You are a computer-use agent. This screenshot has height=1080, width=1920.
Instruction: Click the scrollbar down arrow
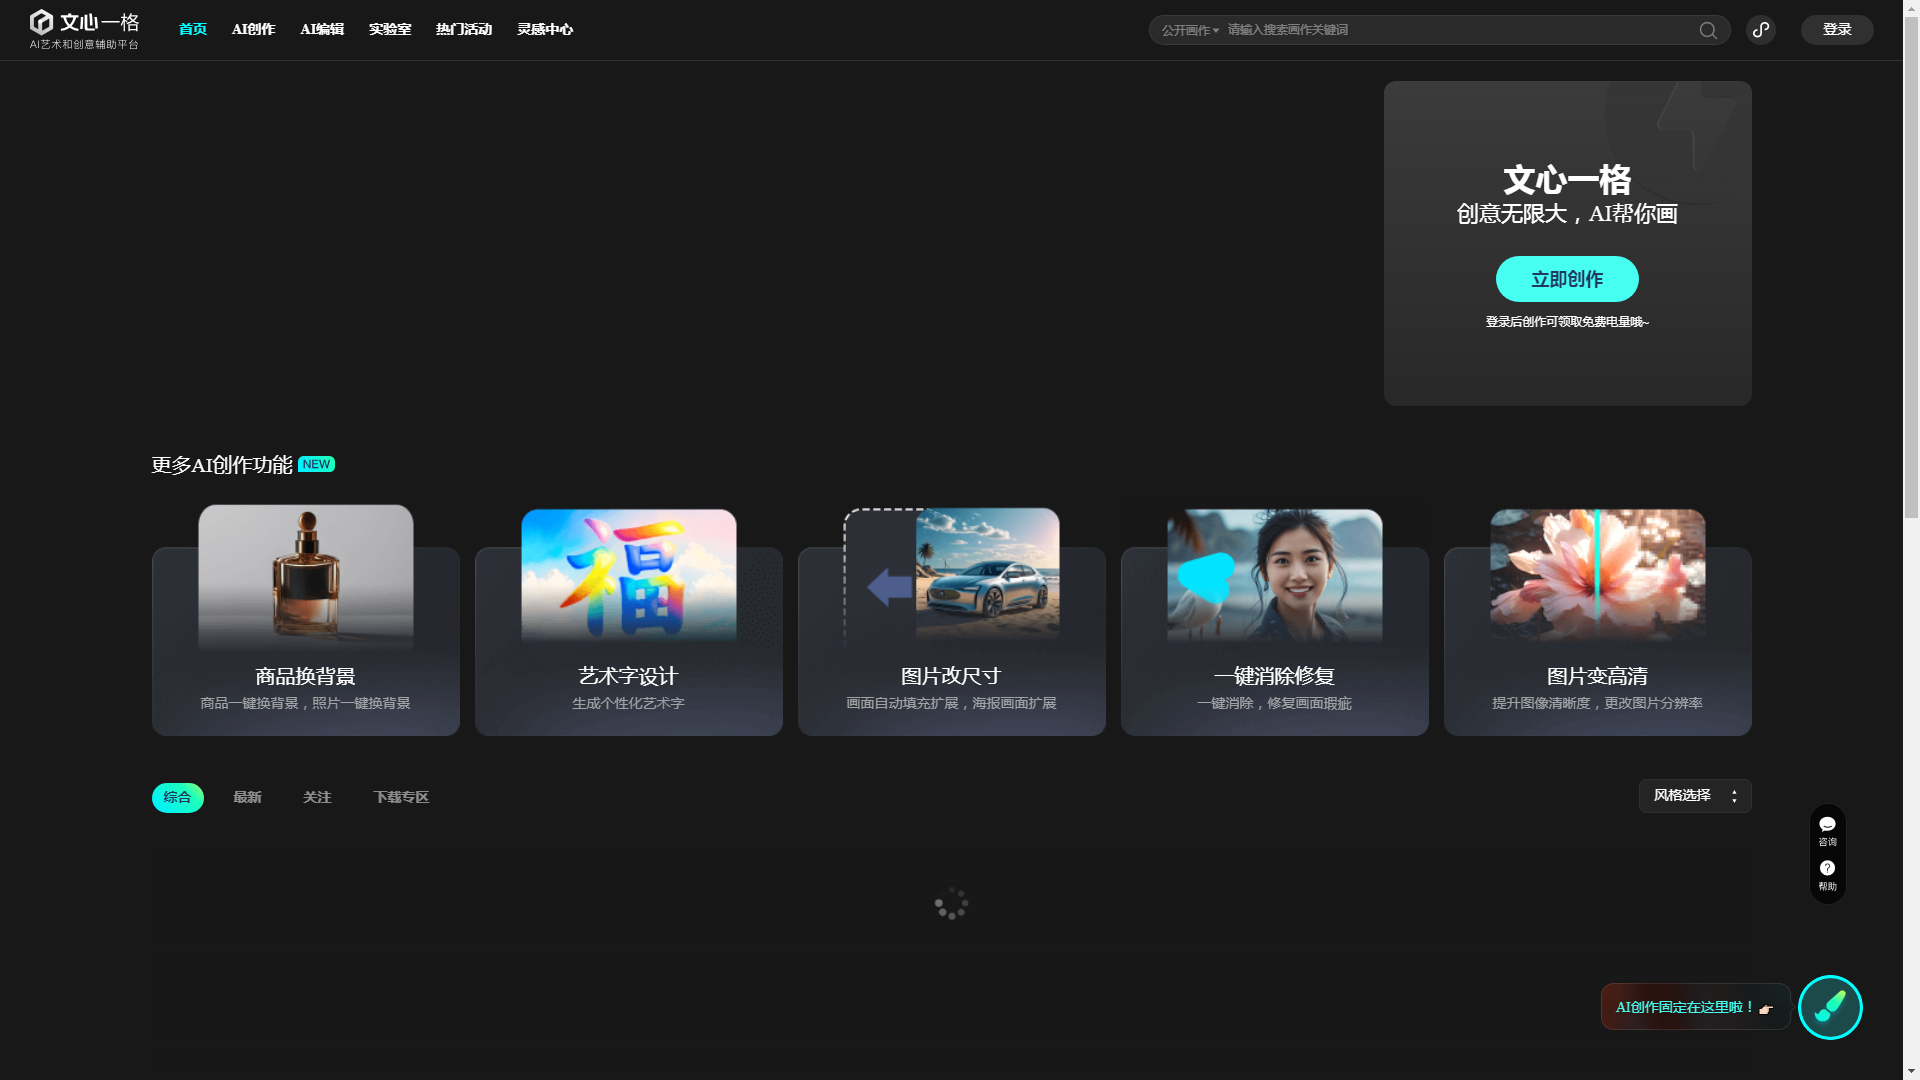click(x=1911, y=1071)
